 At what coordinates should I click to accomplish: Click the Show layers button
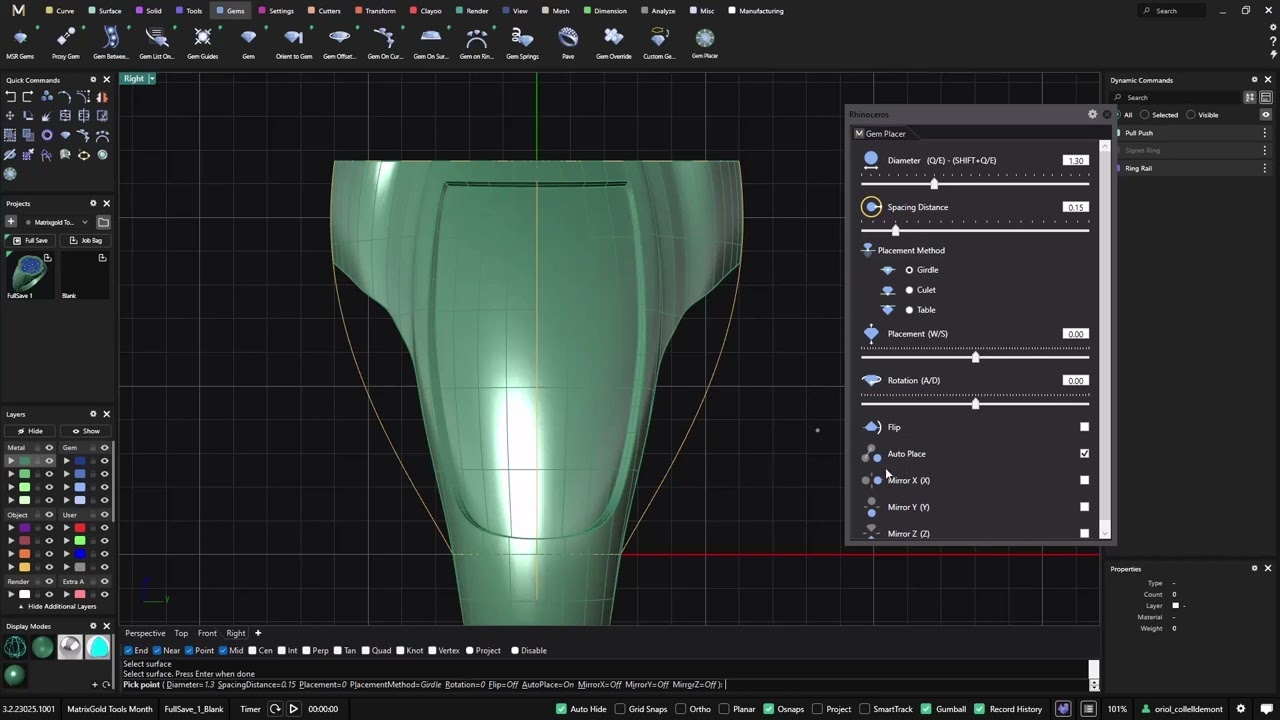86,431
